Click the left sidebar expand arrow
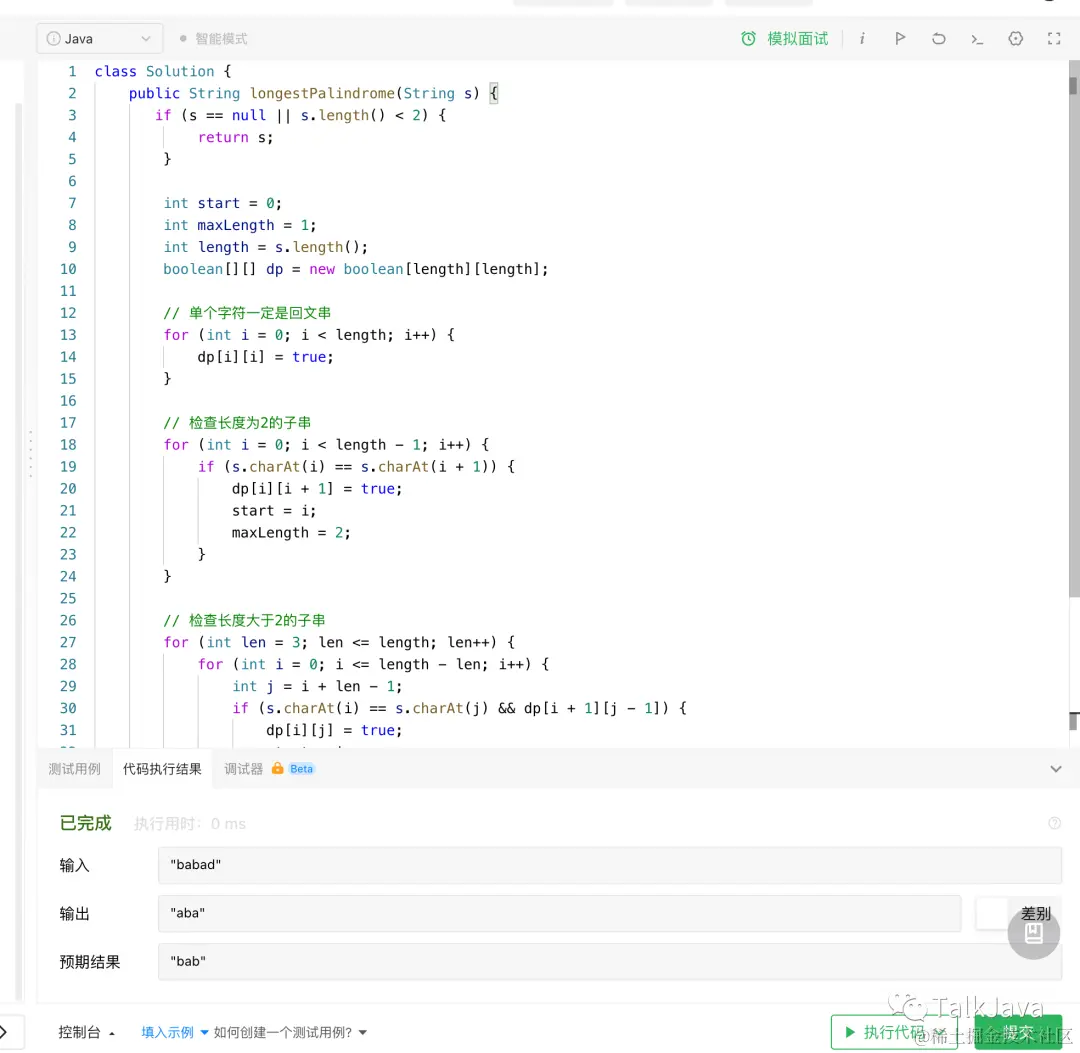This screenshot has height=1053, width=1080. 4,1032
